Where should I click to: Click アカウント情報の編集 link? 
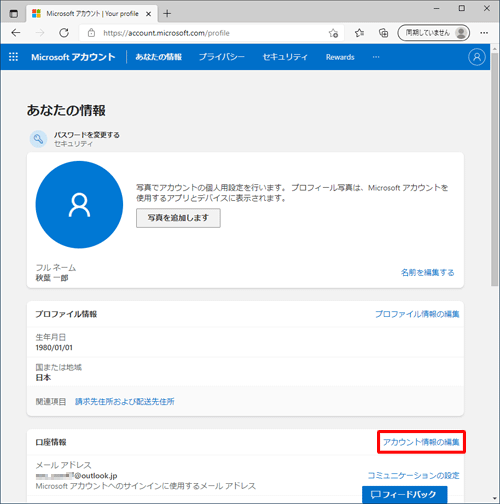[421, 442]
